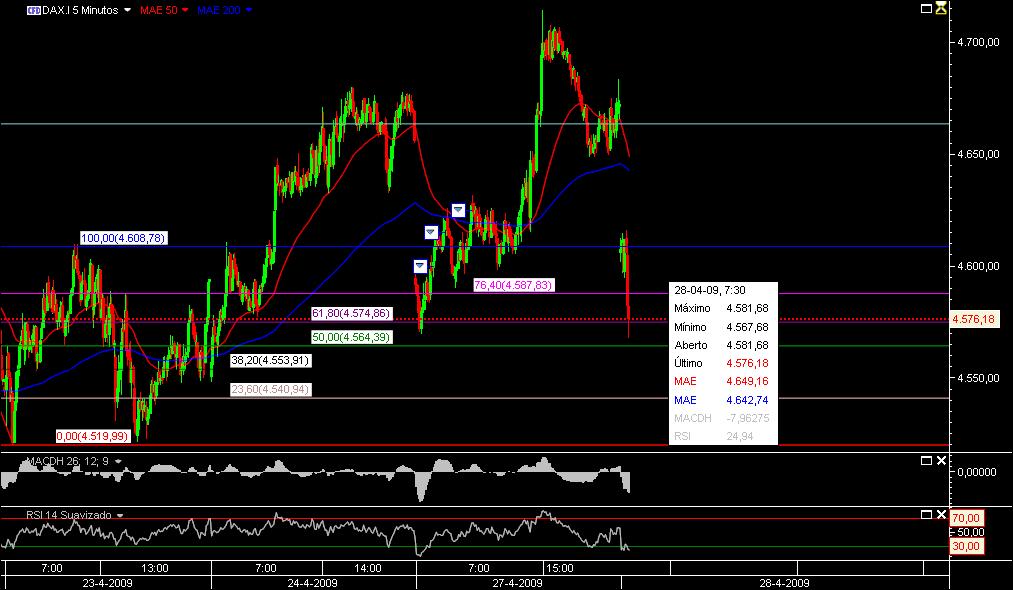Image resolution: width=1013 pixels, height=590 pixels.
Task: Open the MAE 50 dropdown arrow
Action: coord(185,10)
